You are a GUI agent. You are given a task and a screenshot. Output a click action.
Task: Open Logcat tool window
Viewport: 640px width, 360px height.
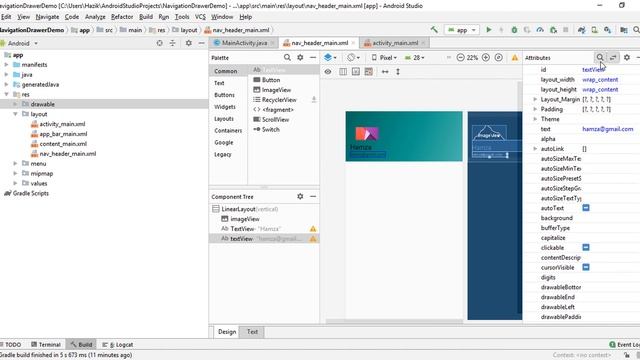pos(118,344)
